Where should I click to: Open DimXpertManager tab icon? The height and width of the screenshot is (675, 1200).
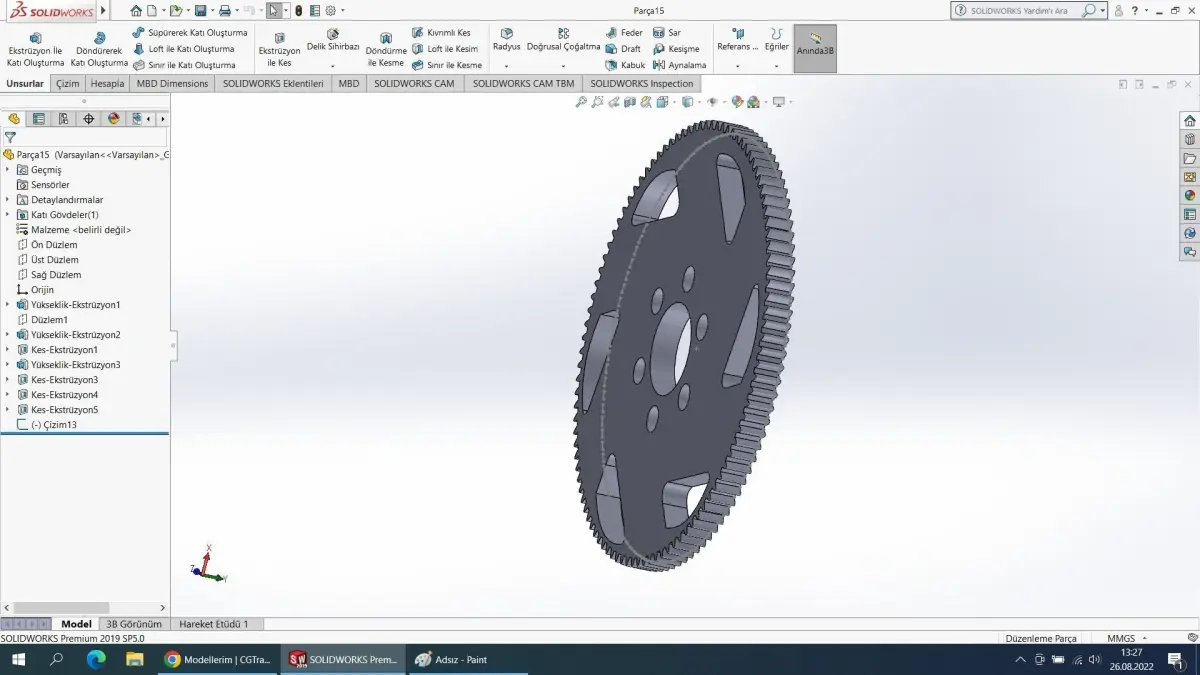coord(89,118)
